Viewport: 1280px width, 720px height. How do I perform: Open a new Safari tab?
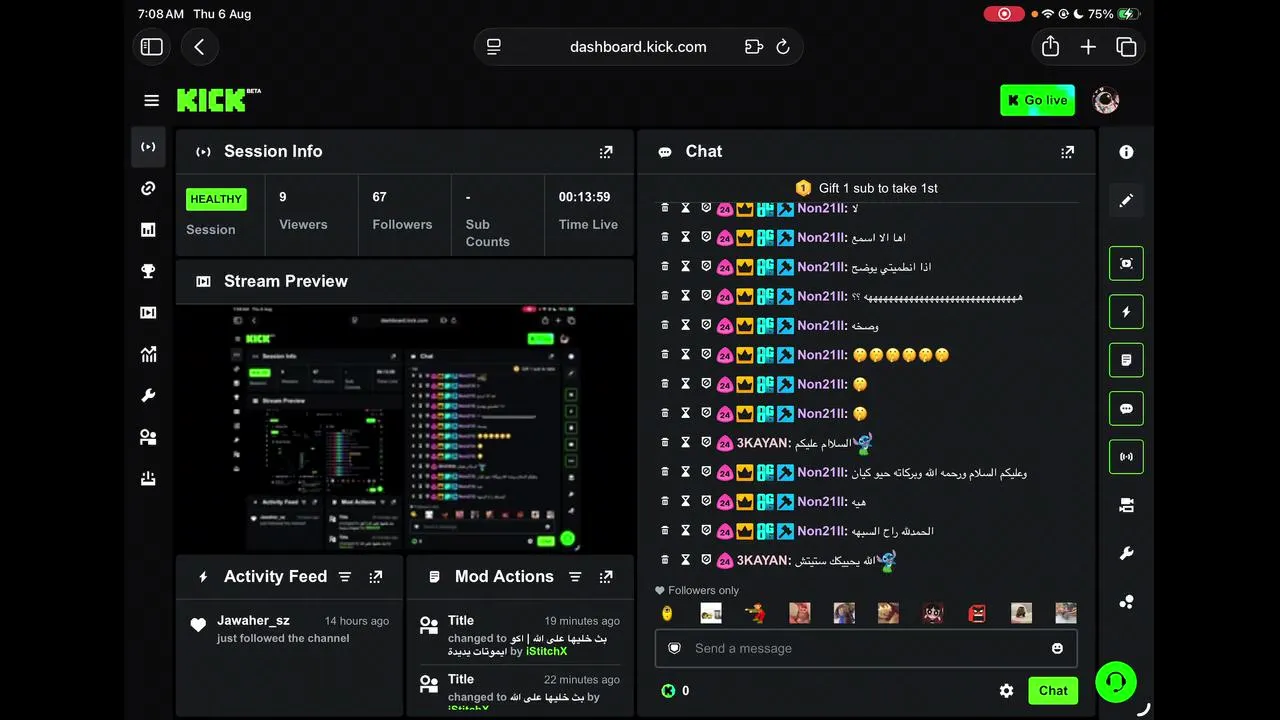point(1088,47)
